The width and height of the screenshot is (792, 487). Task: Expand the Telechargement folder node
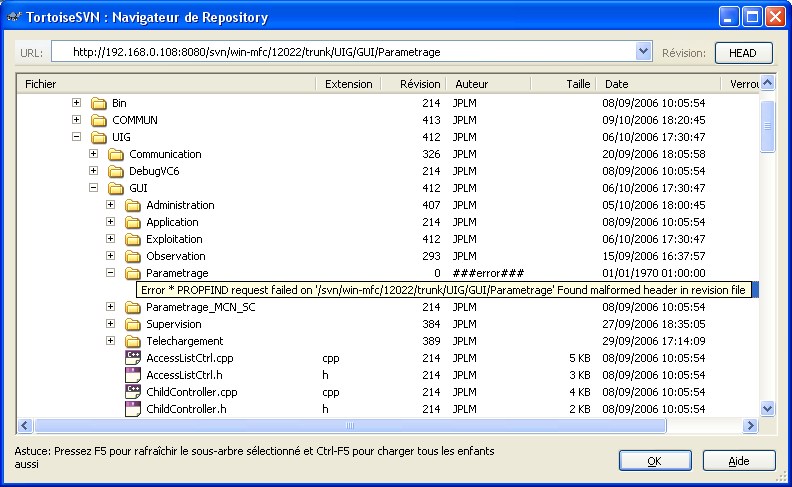click(111, 340)
